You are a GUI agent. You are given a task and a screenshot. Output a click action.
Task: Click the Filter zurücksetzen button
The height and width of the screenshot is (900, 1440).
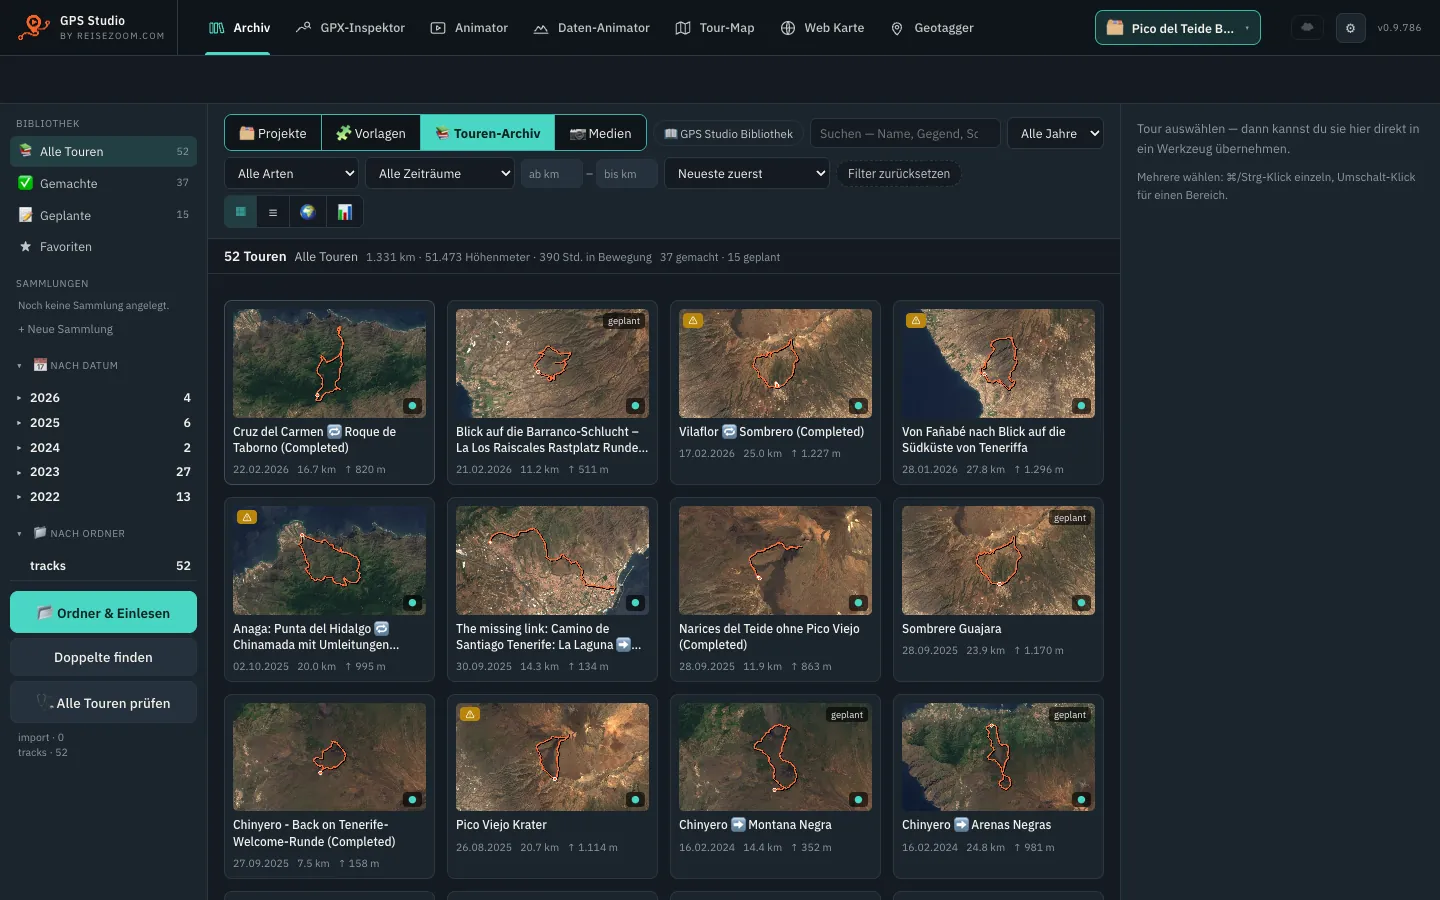click(899, 173)
